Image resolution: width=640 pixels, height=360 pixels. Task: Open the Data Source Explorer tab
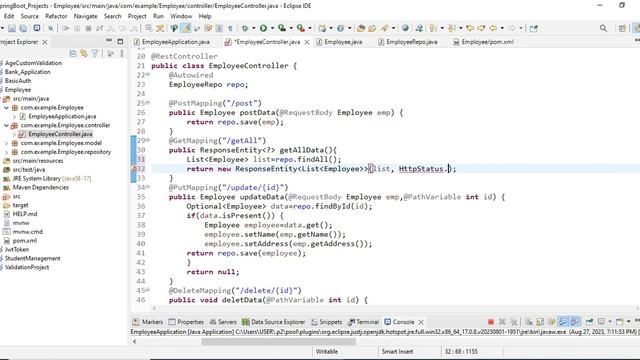click(273, 322)
